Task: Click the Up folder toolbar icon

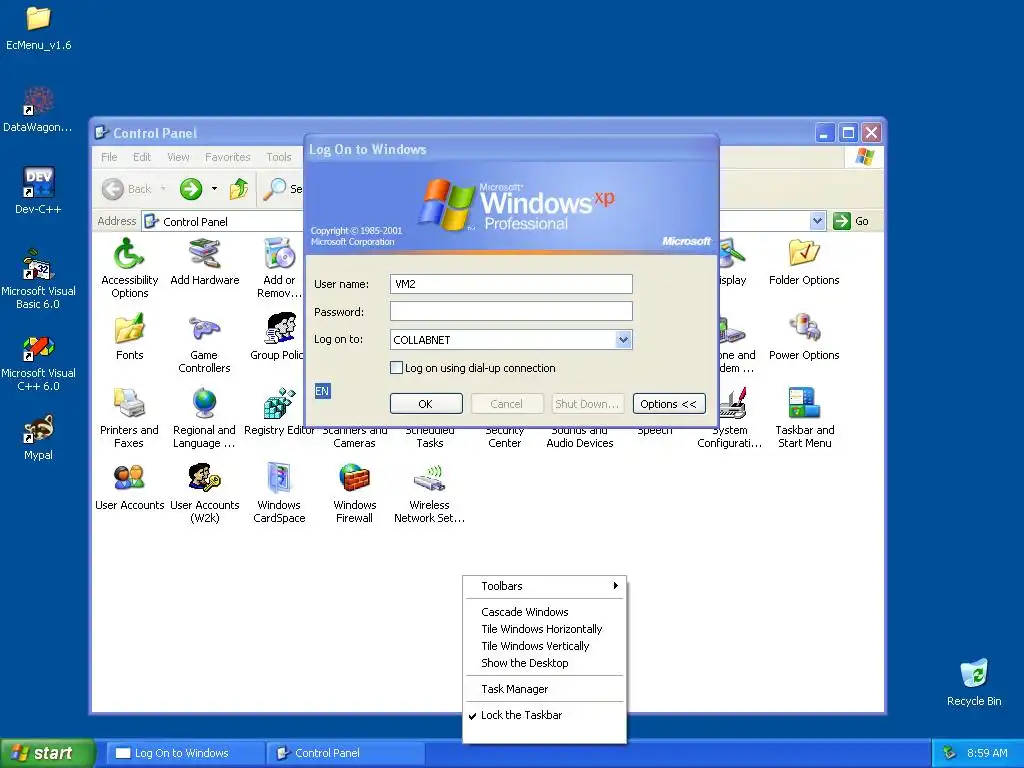Action: point(239,189)
